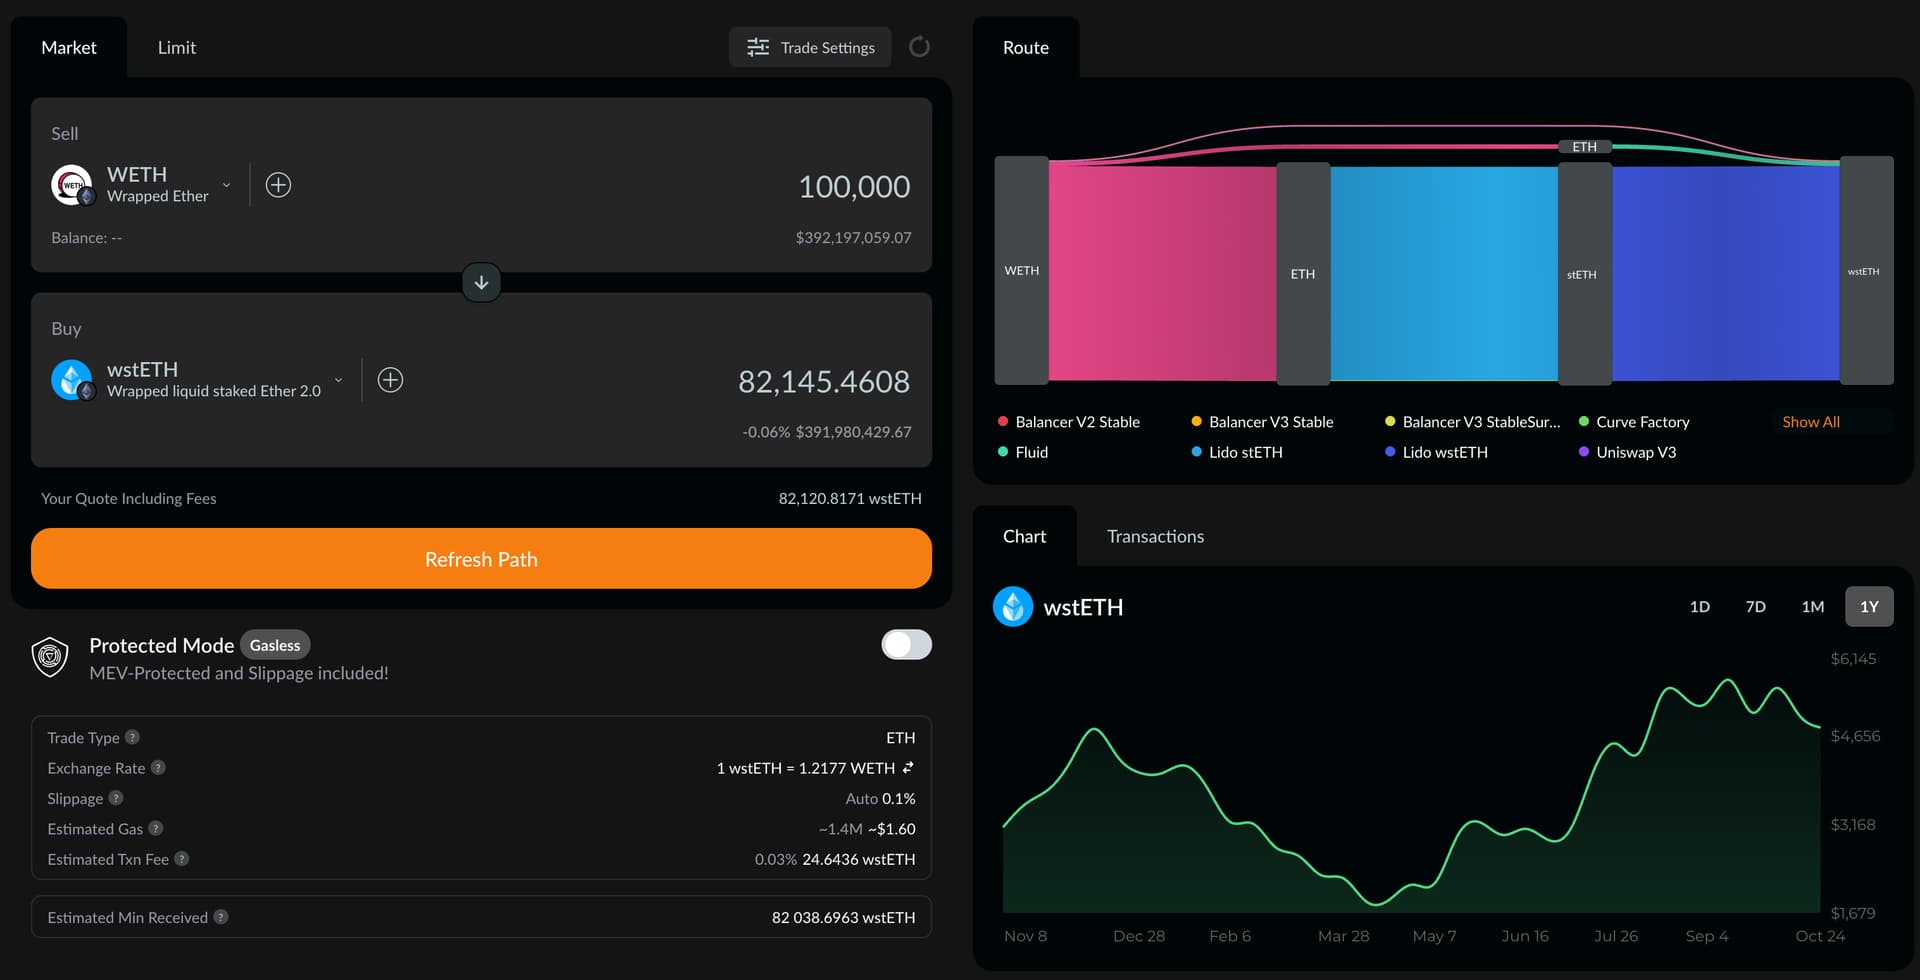Click the Refresh Path button

[481, 559]
